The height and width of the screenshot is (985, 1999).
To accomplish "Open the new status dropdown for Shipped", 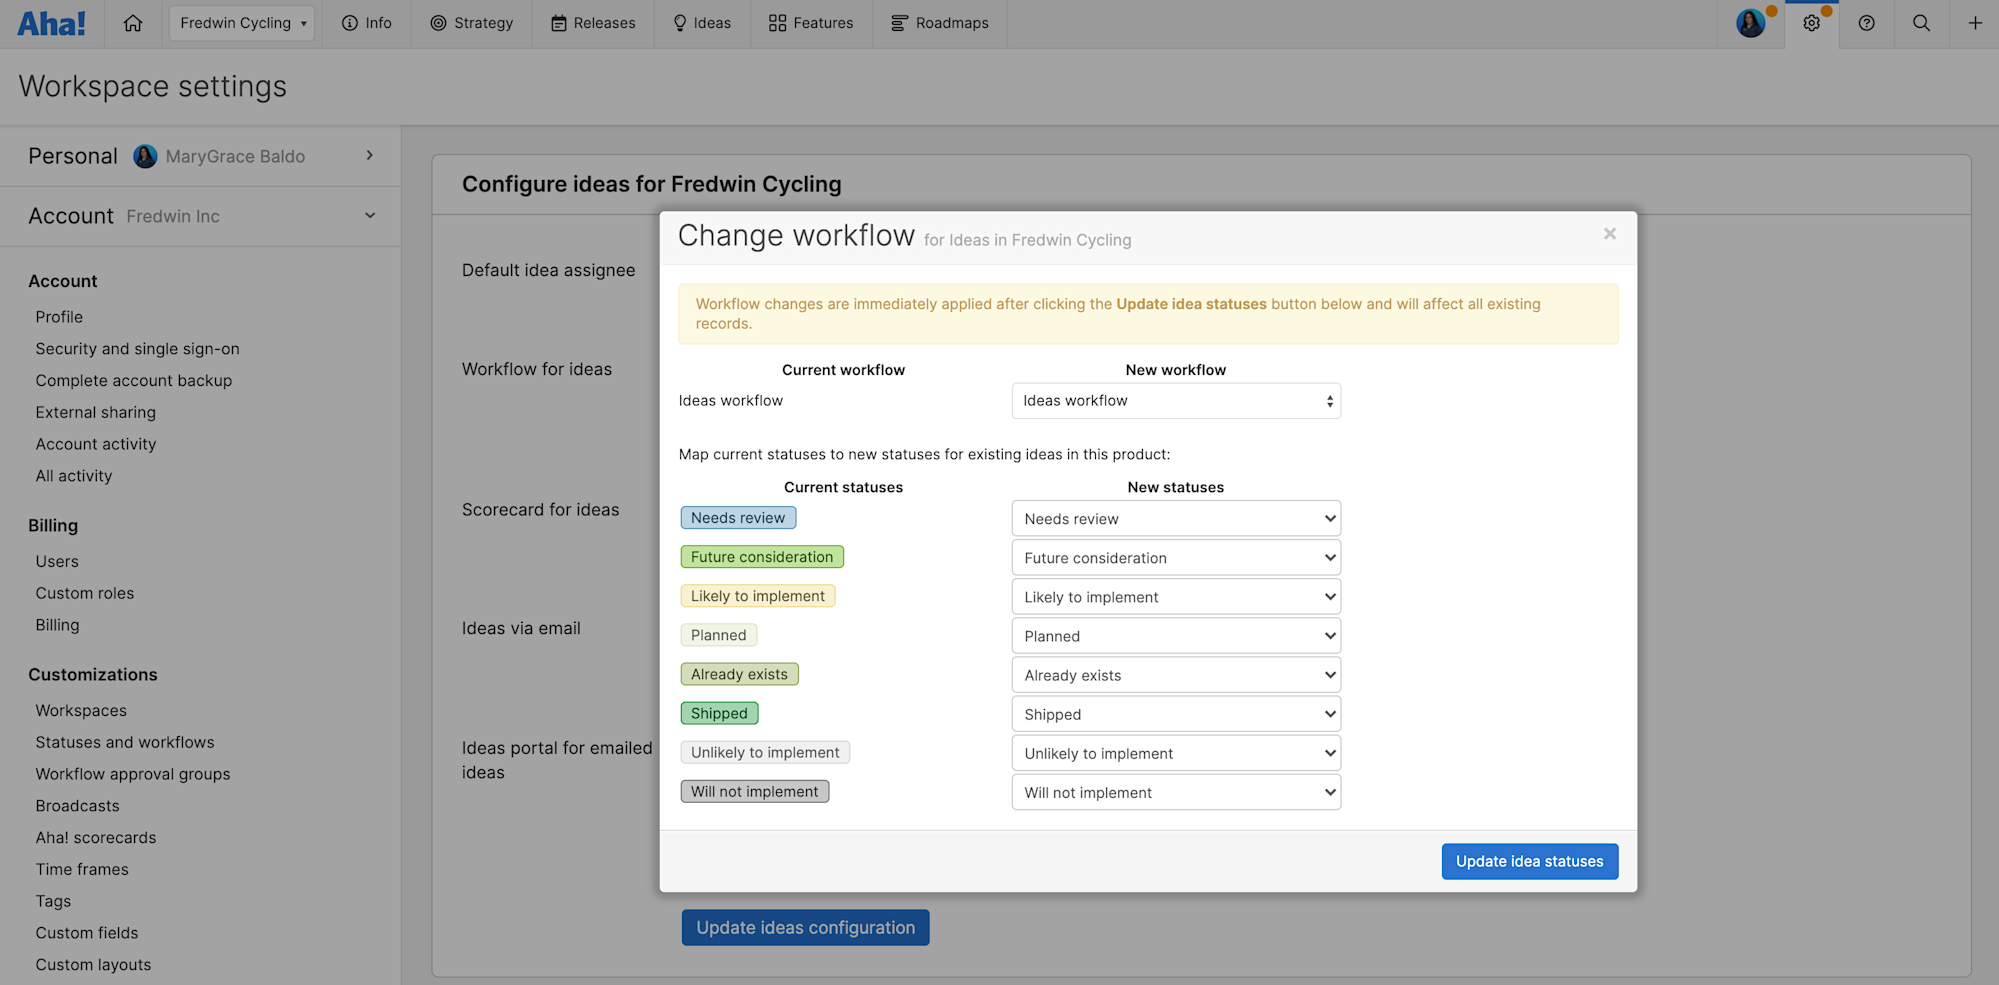I will pos(1175,713).
